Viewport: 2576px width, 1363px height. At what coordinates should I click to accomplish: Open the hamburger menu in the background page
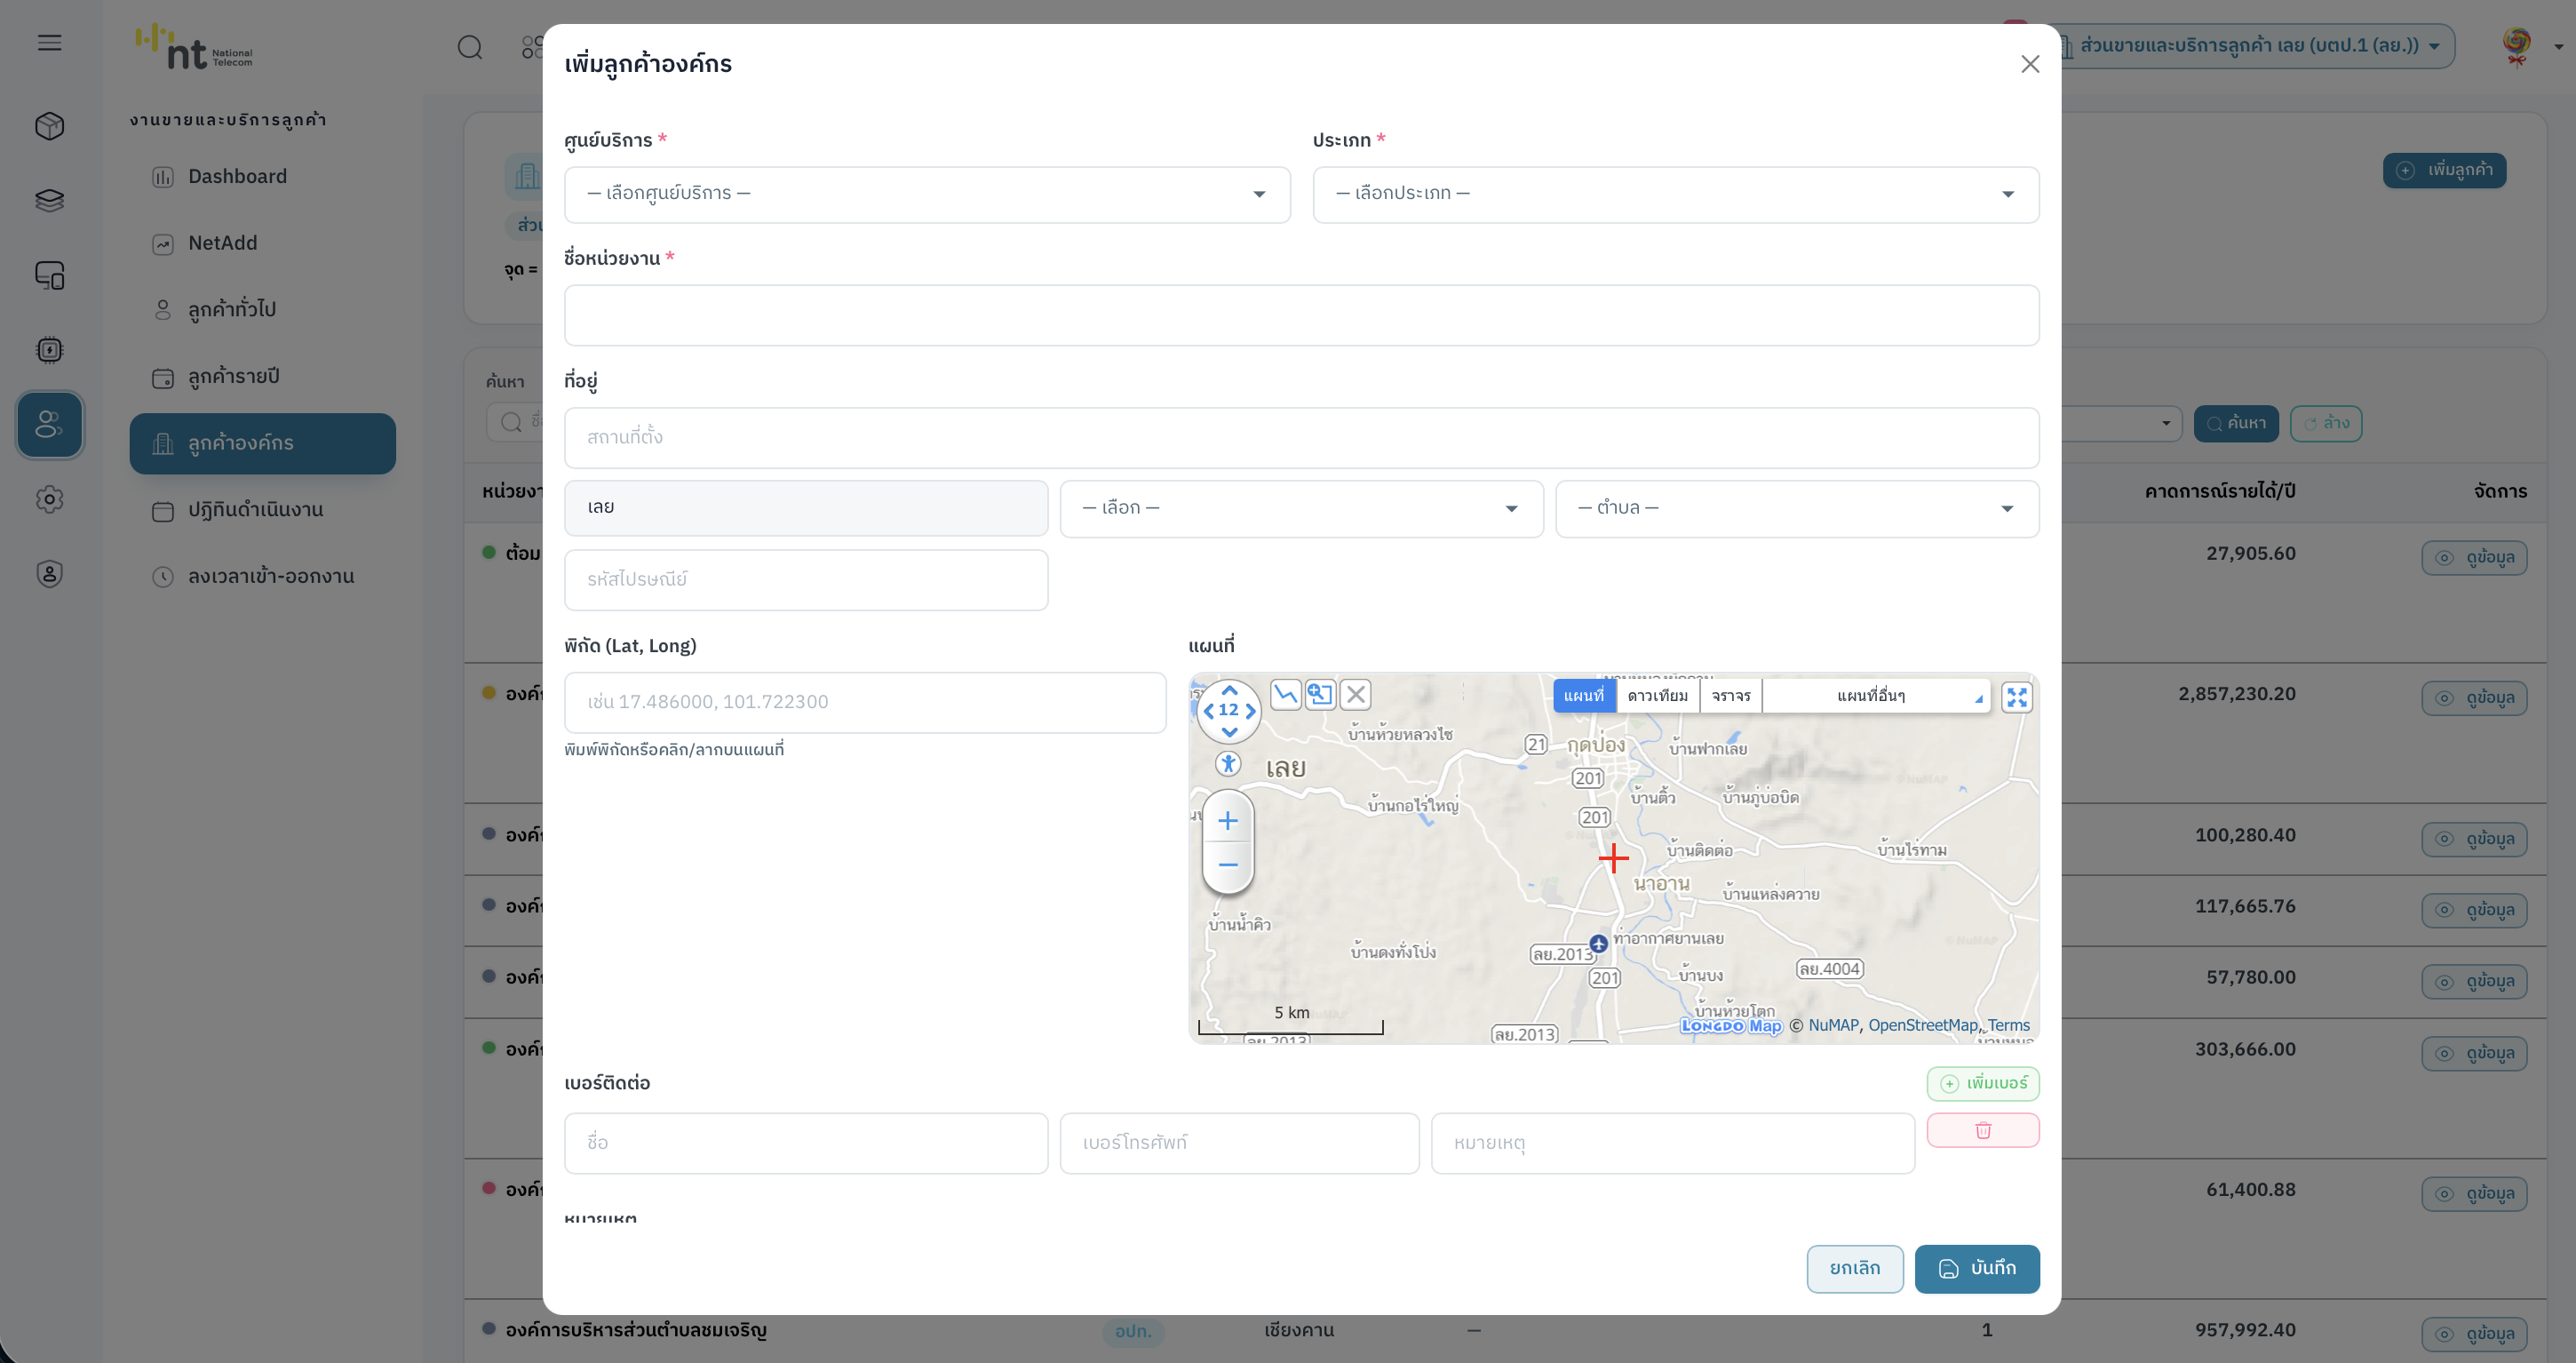tap(50, 42)
